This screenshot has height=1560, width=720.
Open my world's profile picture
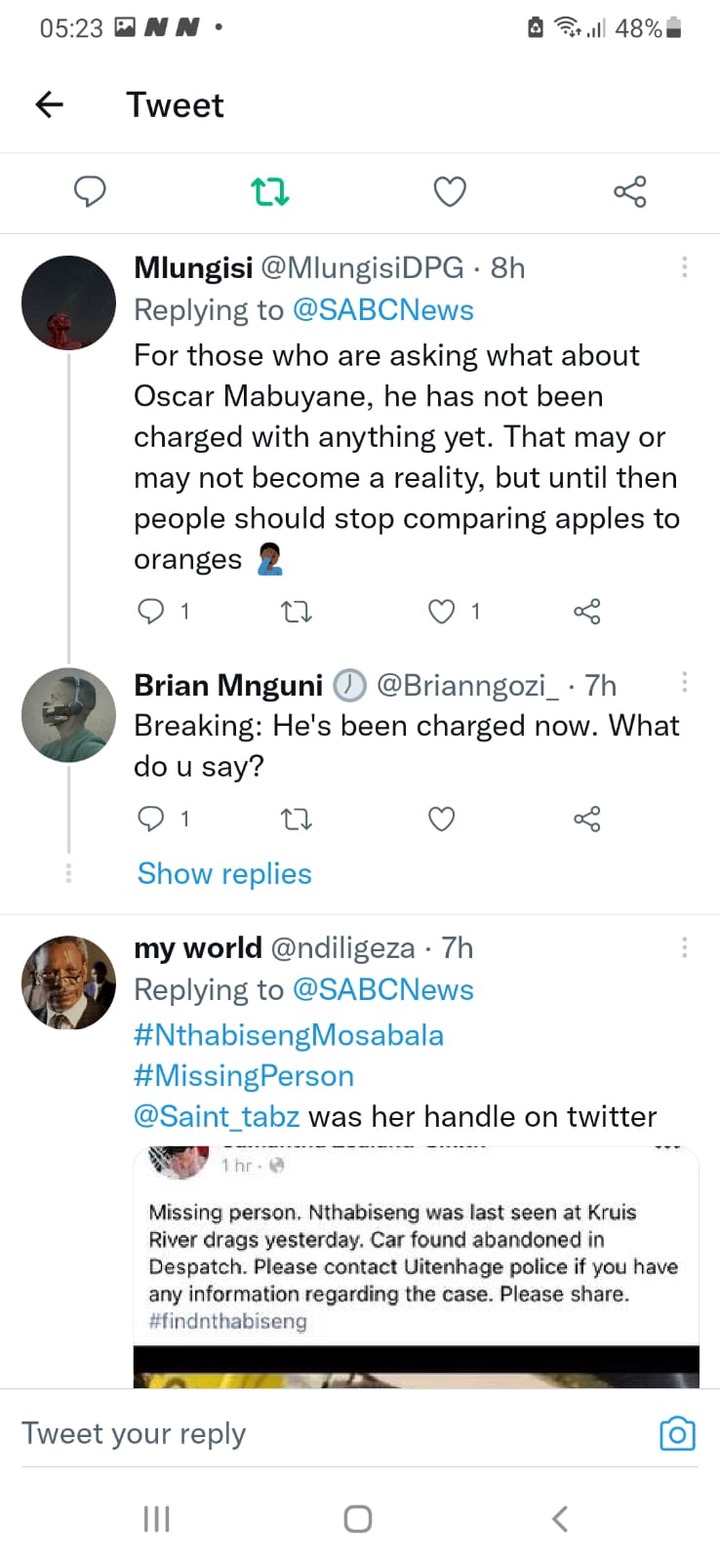pos(69,983)
